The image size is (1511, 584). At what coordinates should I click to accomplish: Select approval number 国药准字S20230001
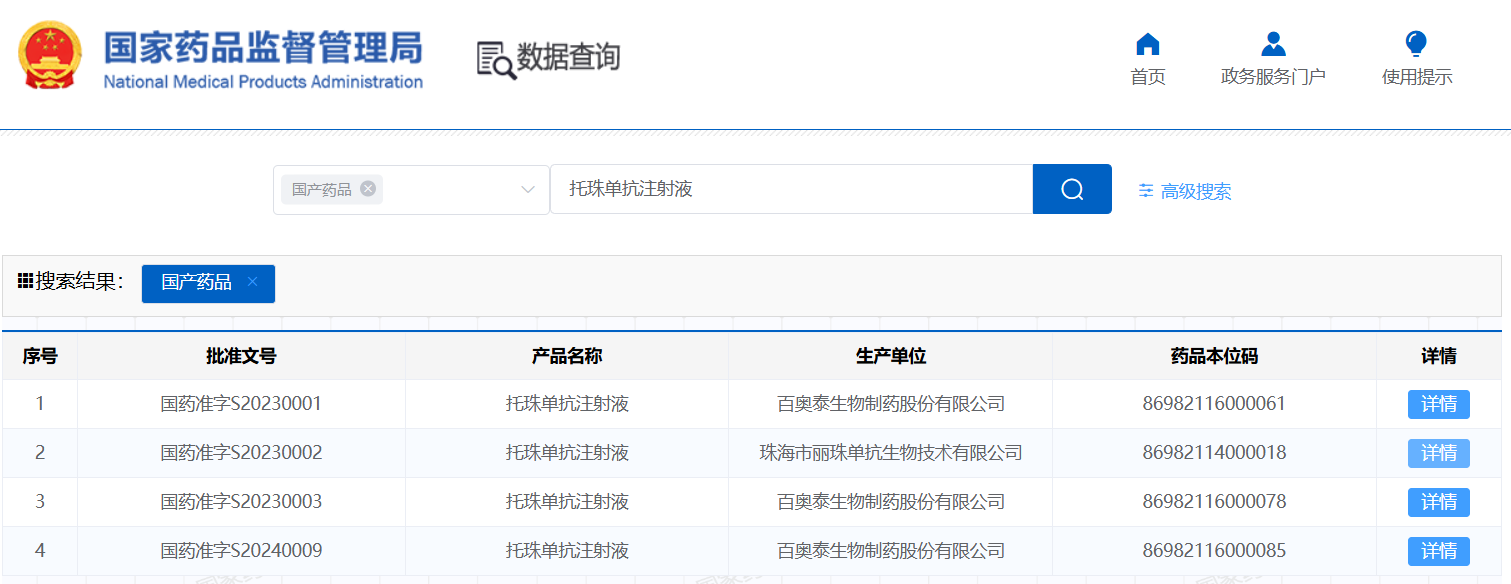click(x=241, y=404)
